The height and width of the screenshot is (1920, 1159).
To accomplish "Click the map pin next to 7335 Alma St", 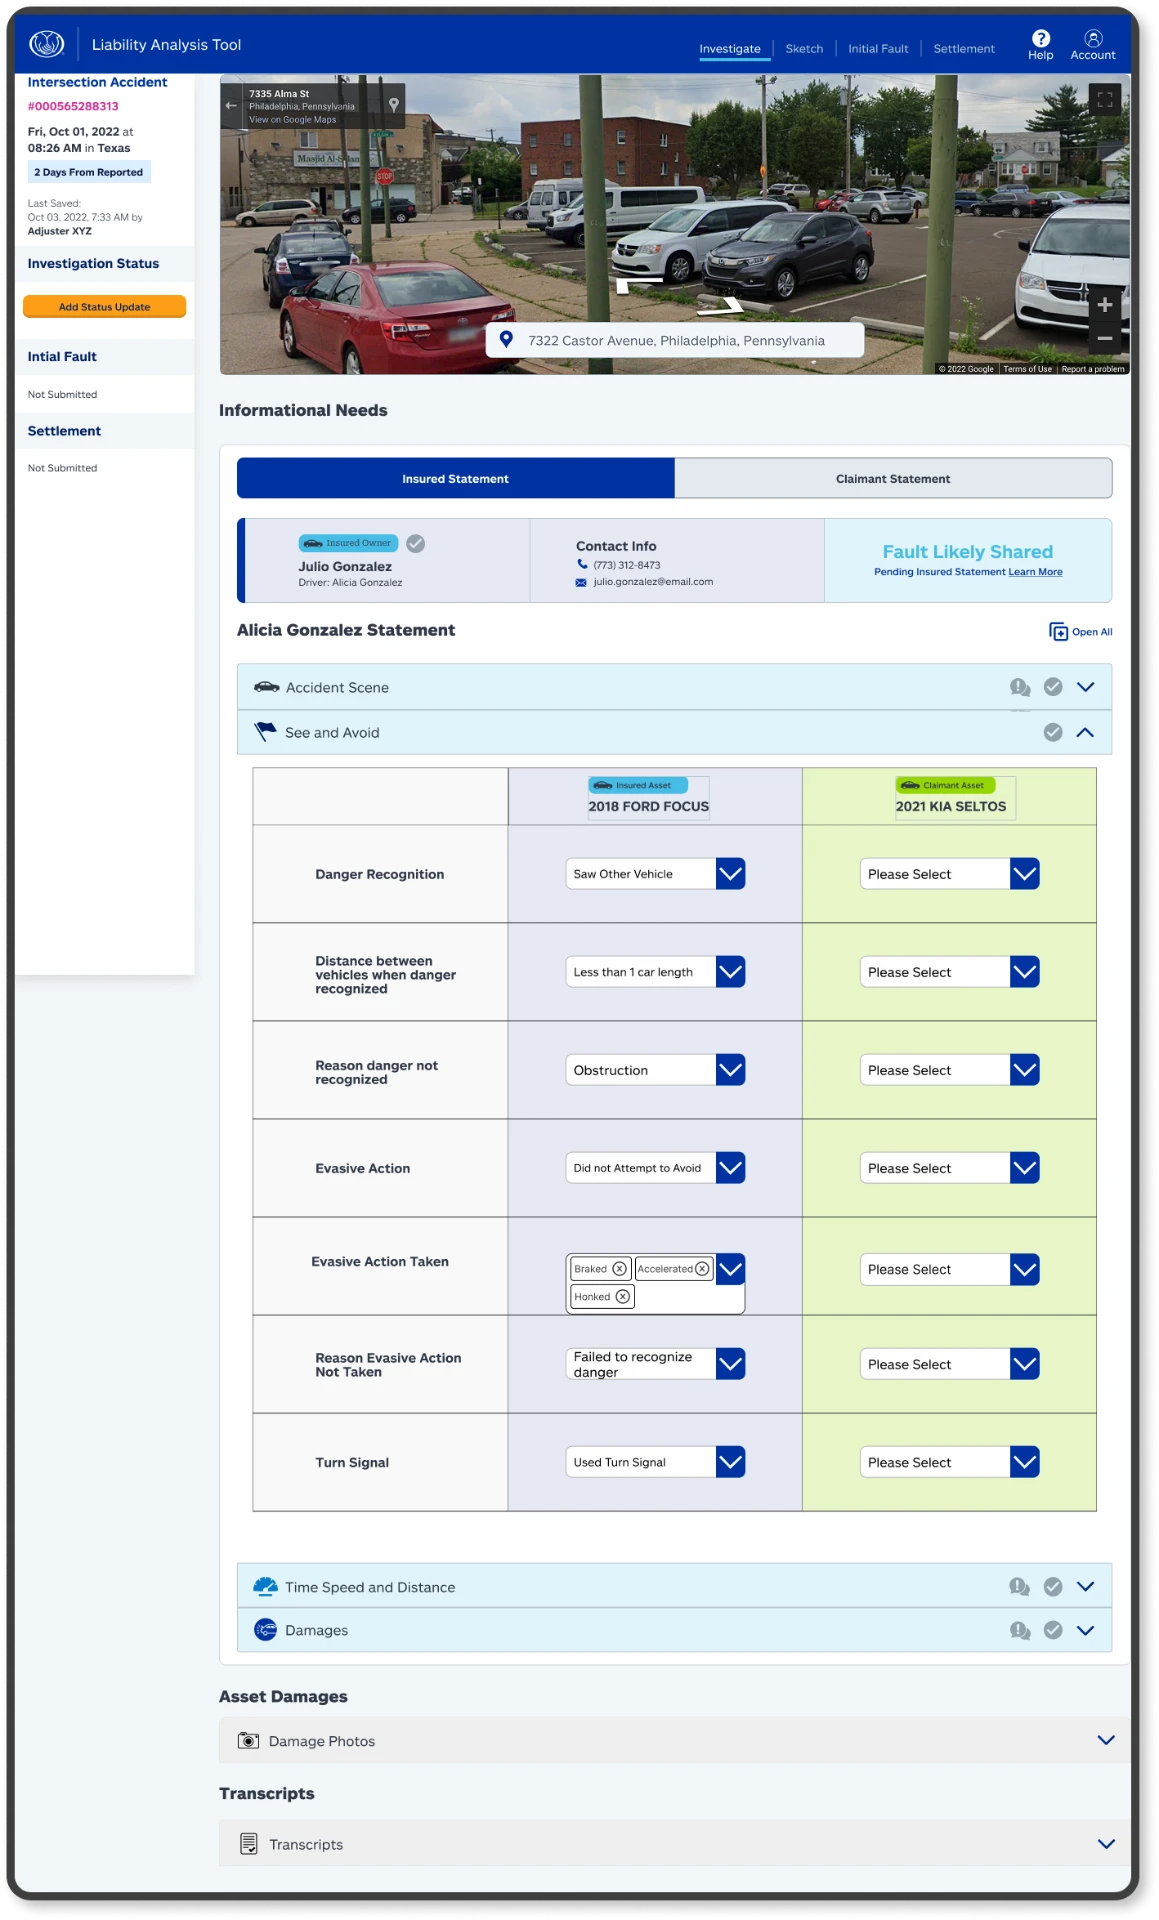I will coord(394,104).
